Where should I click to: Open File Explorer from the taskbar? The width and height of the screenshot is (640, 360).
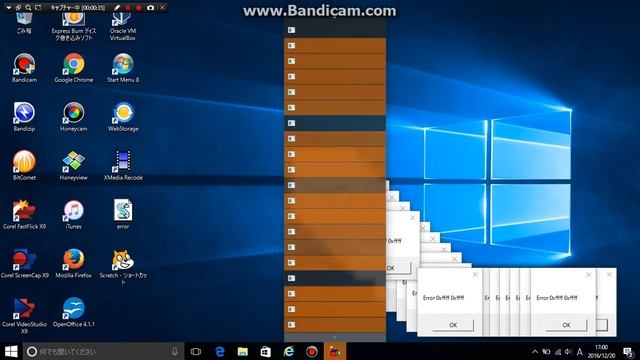click(243, 351)
